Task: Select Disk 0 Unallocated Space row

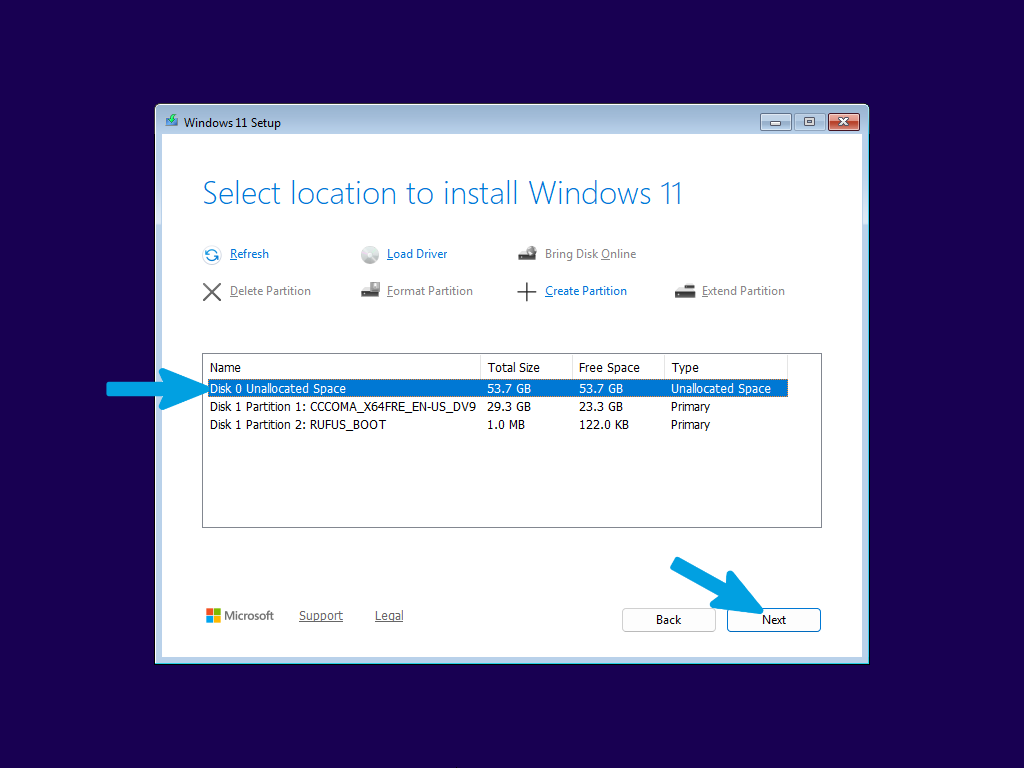Action: pyautogui.click(x=498, y=388)
